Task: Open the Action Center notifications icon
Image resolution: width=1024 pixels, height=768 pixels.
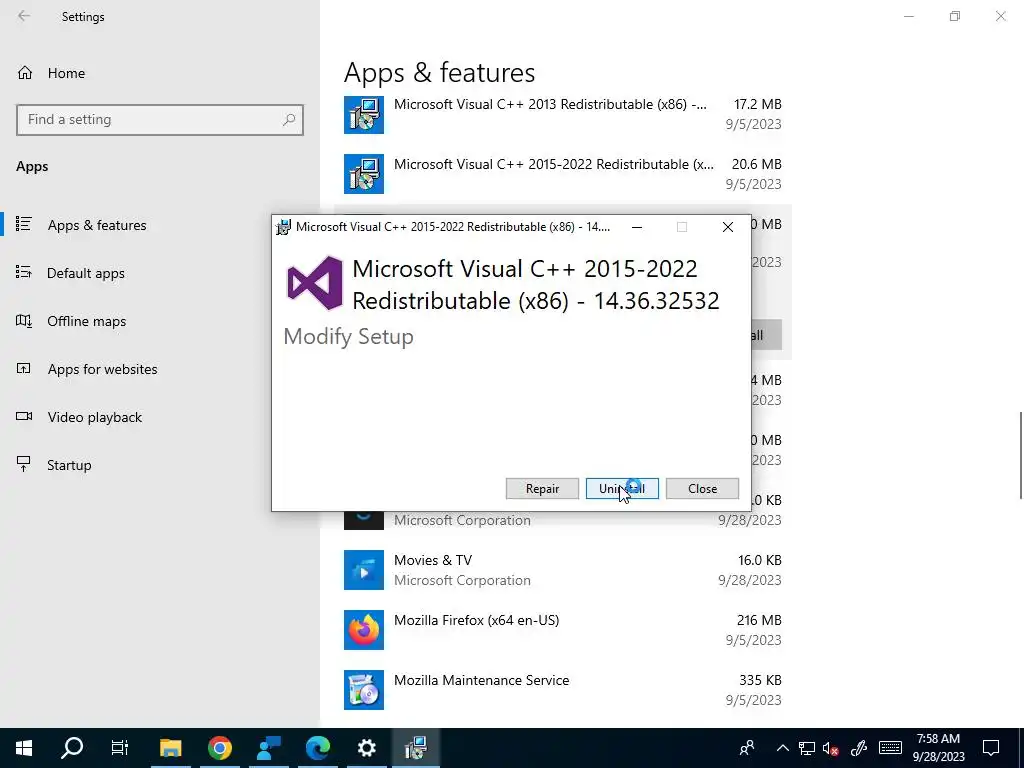Action: pos(991,748)
